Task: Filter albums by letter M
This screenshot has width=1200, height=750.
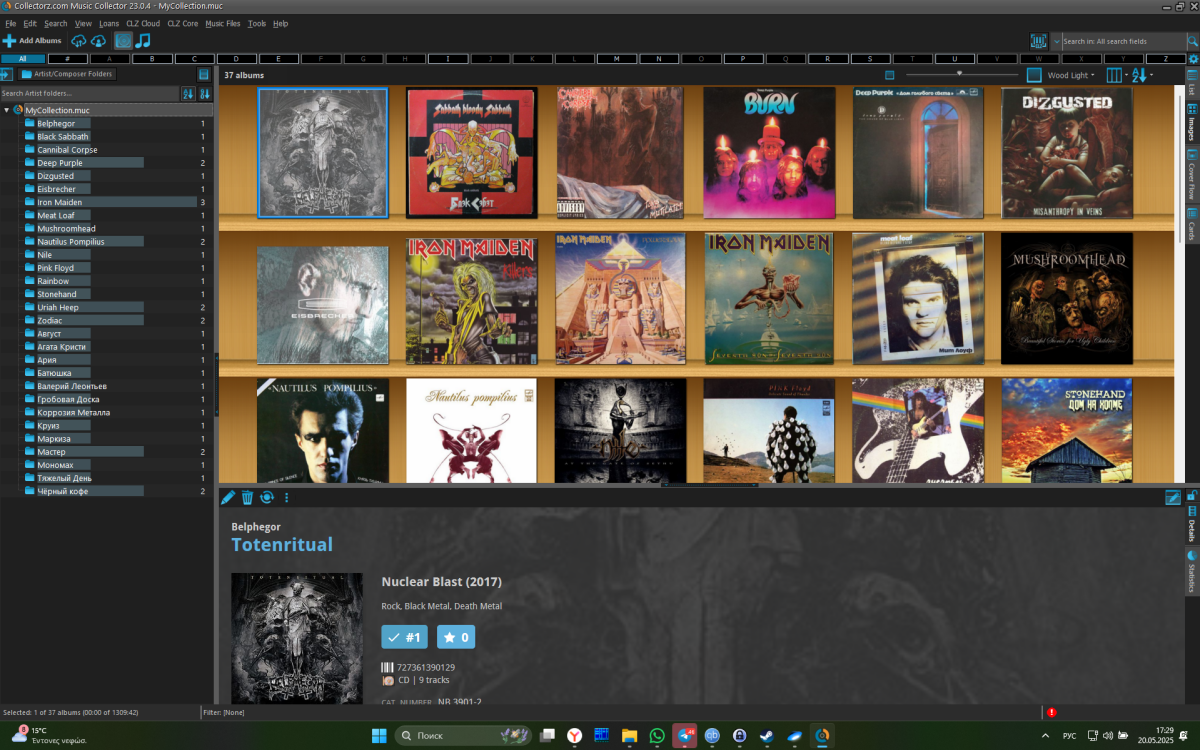Action: [x=616, y=59]
